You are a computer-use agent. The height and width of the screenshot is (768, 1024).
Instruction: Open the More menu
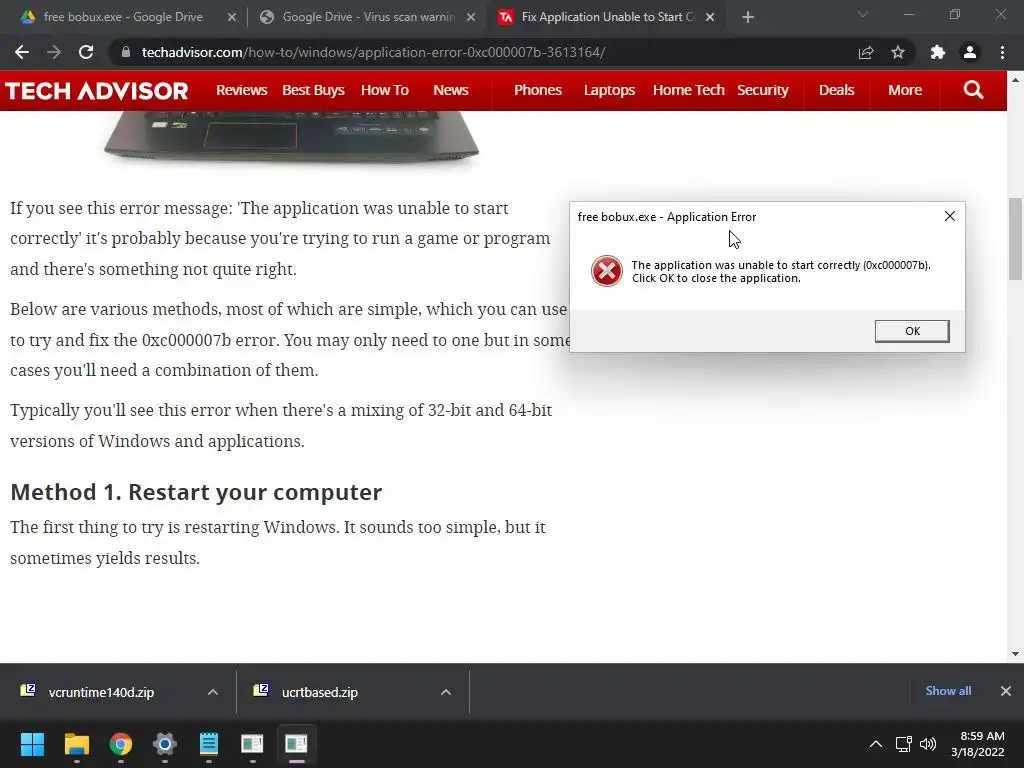(x=905, y=90)
